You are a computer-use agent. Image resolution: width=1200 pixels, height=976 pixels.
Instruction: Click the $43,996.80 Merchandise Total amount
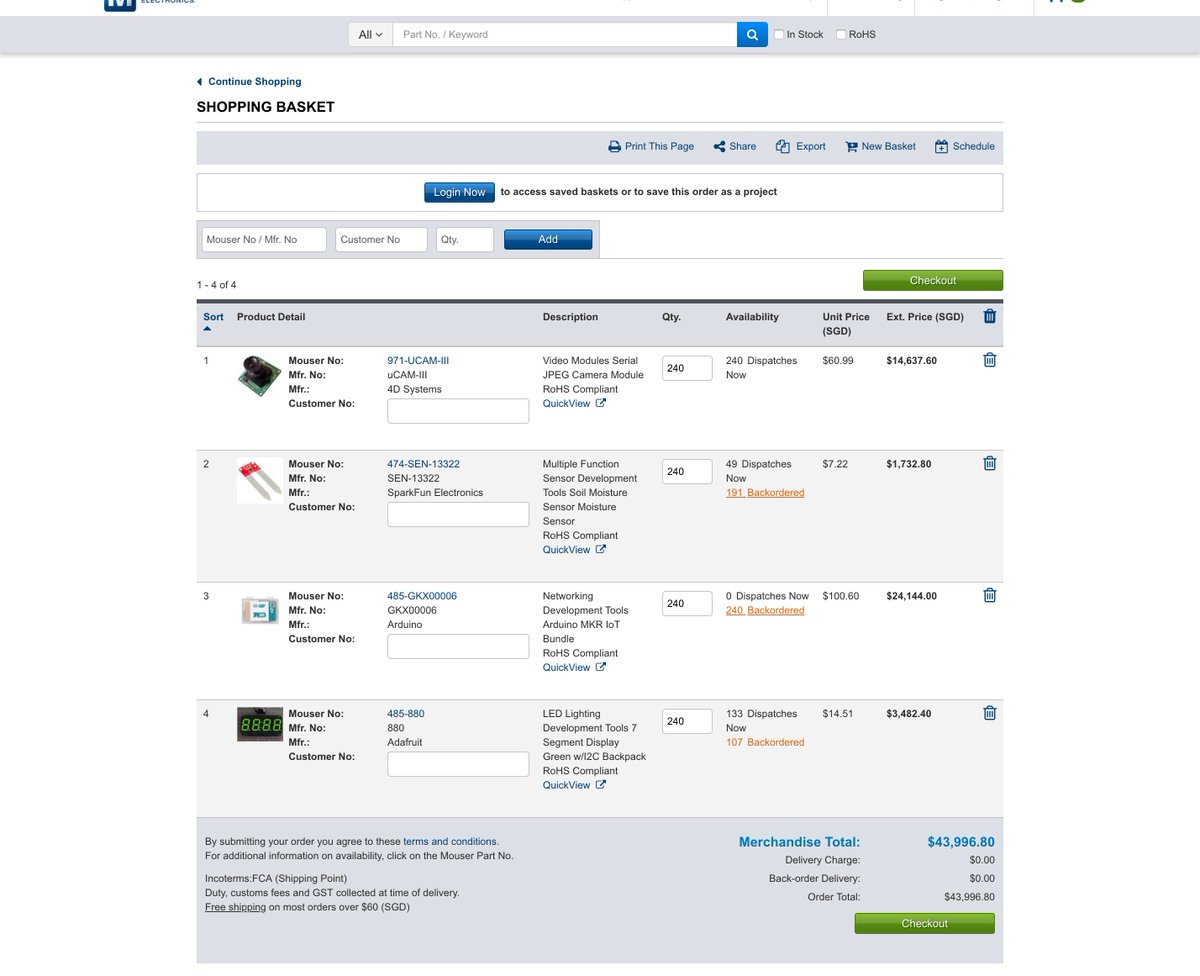pyautogui.click(x=961, y=843)
